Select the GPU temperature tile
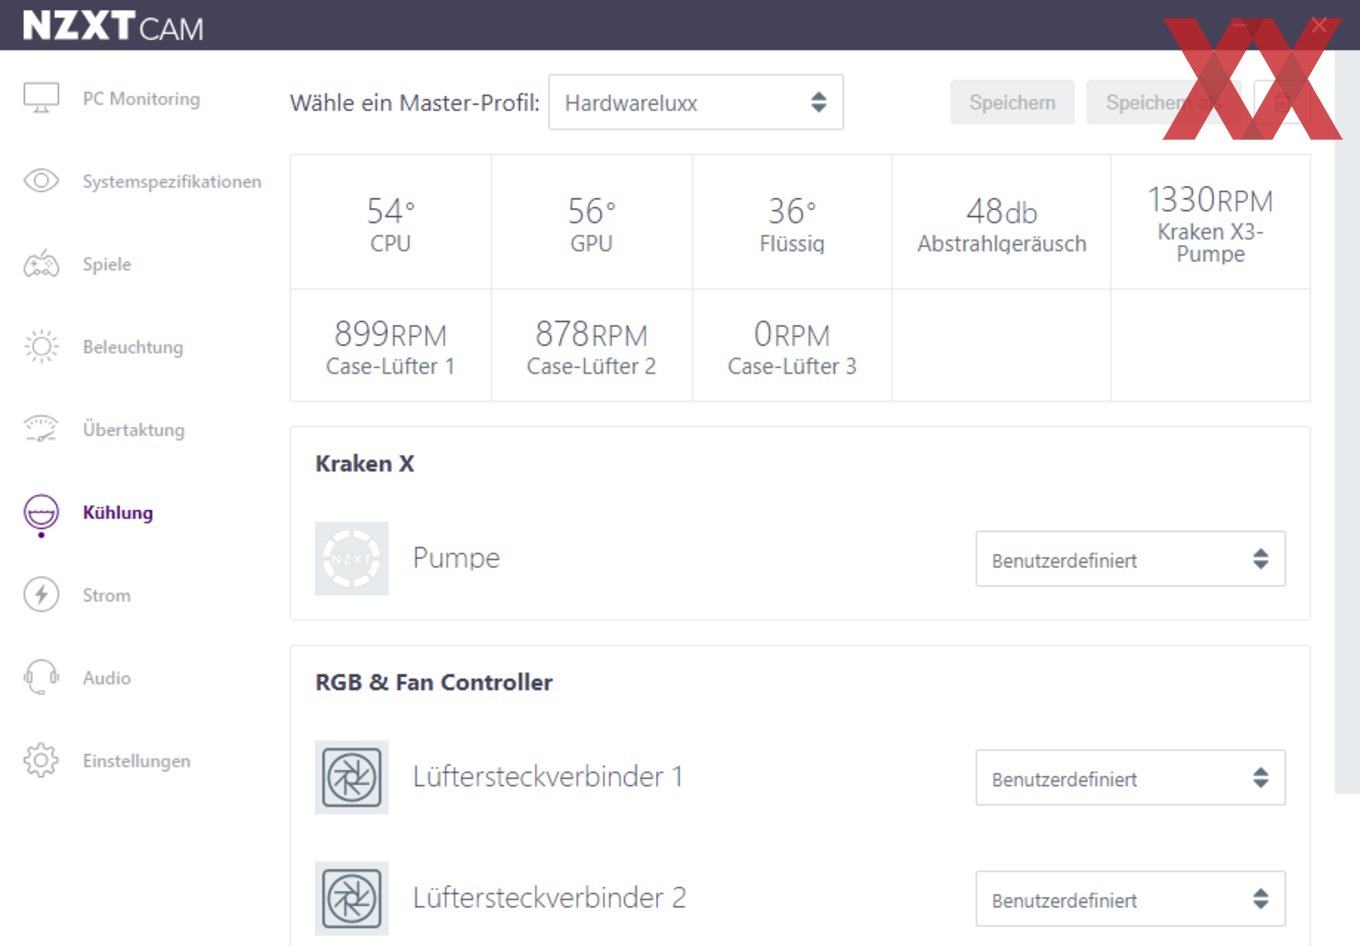1360x946 pixels. pos(592,223)
